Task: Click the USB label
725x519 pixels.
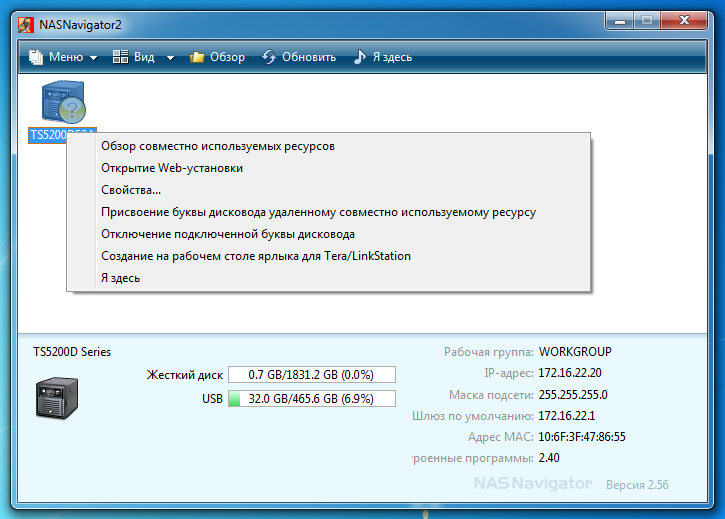Action: point(212,399)
